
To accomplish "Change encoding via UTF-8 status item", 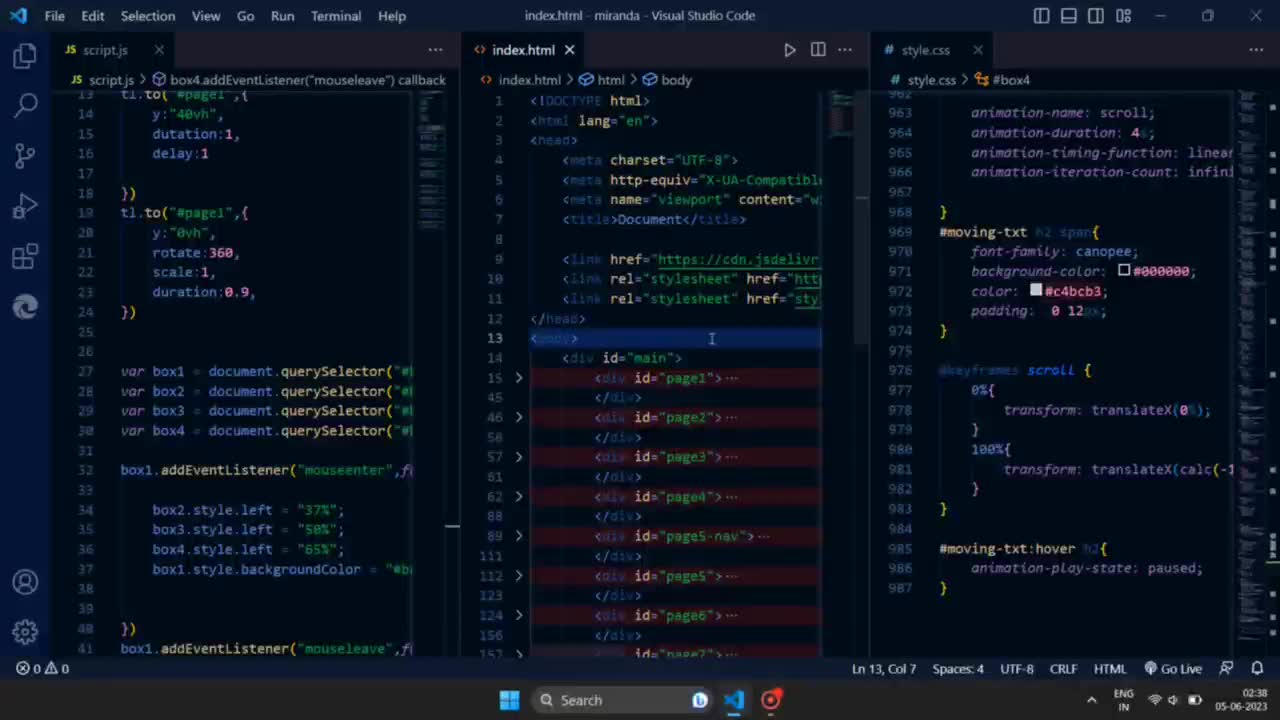I will [x=1017, y=669].
